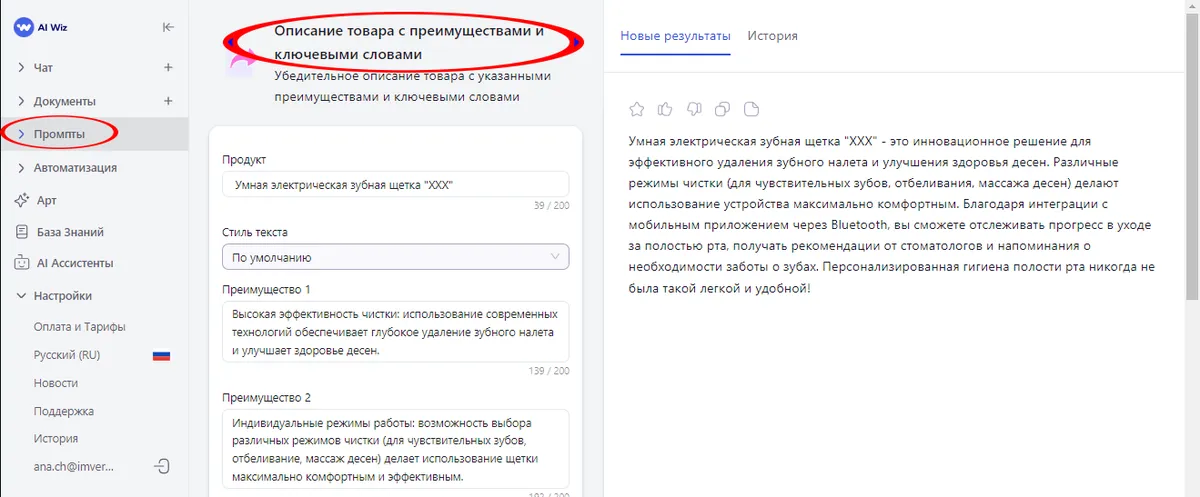Click the AI Wiz logo icon

(23, 27)
